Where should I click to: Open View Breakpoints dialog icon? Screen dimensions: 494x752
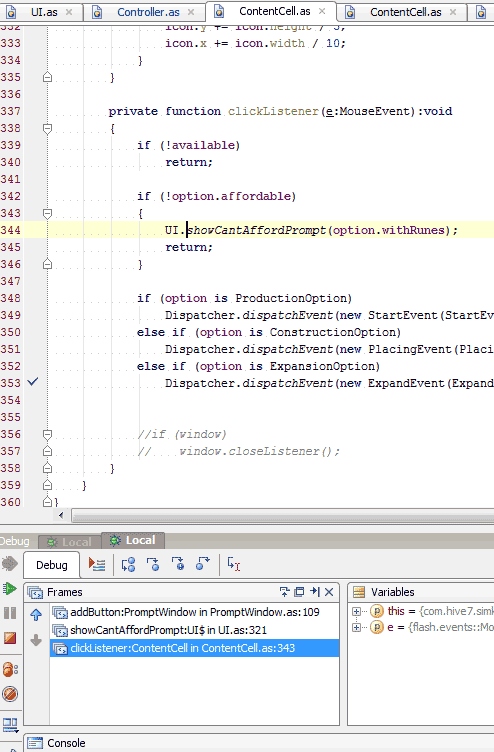[10, 669]
